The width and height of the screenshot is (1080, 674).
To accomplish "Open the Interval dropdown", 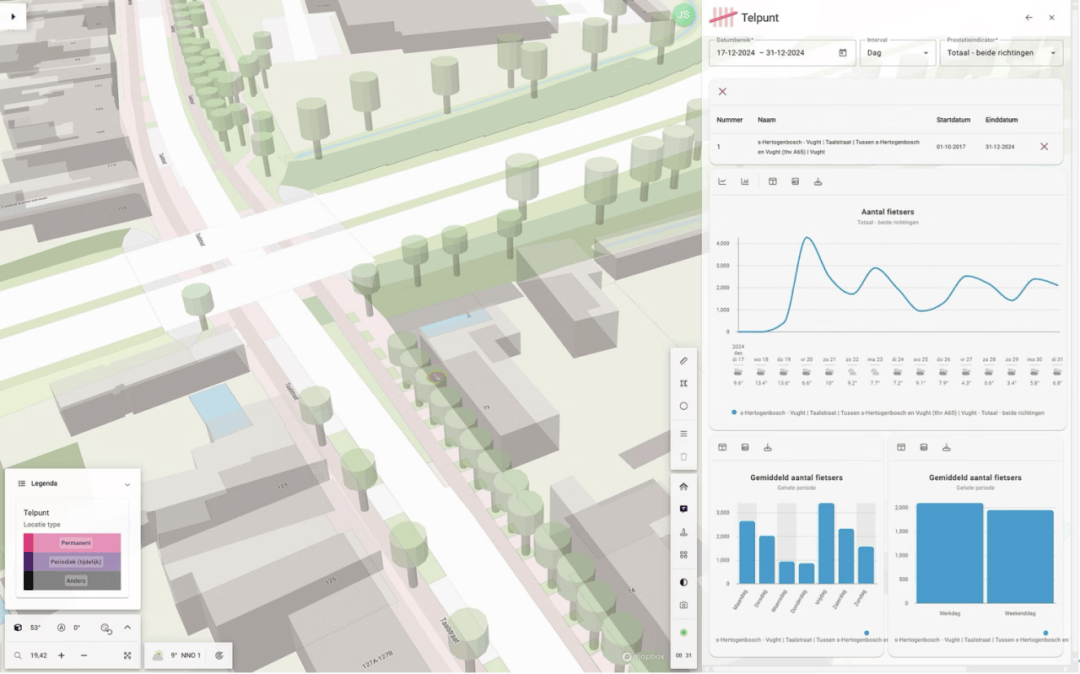I will click(x=897, y=53).
